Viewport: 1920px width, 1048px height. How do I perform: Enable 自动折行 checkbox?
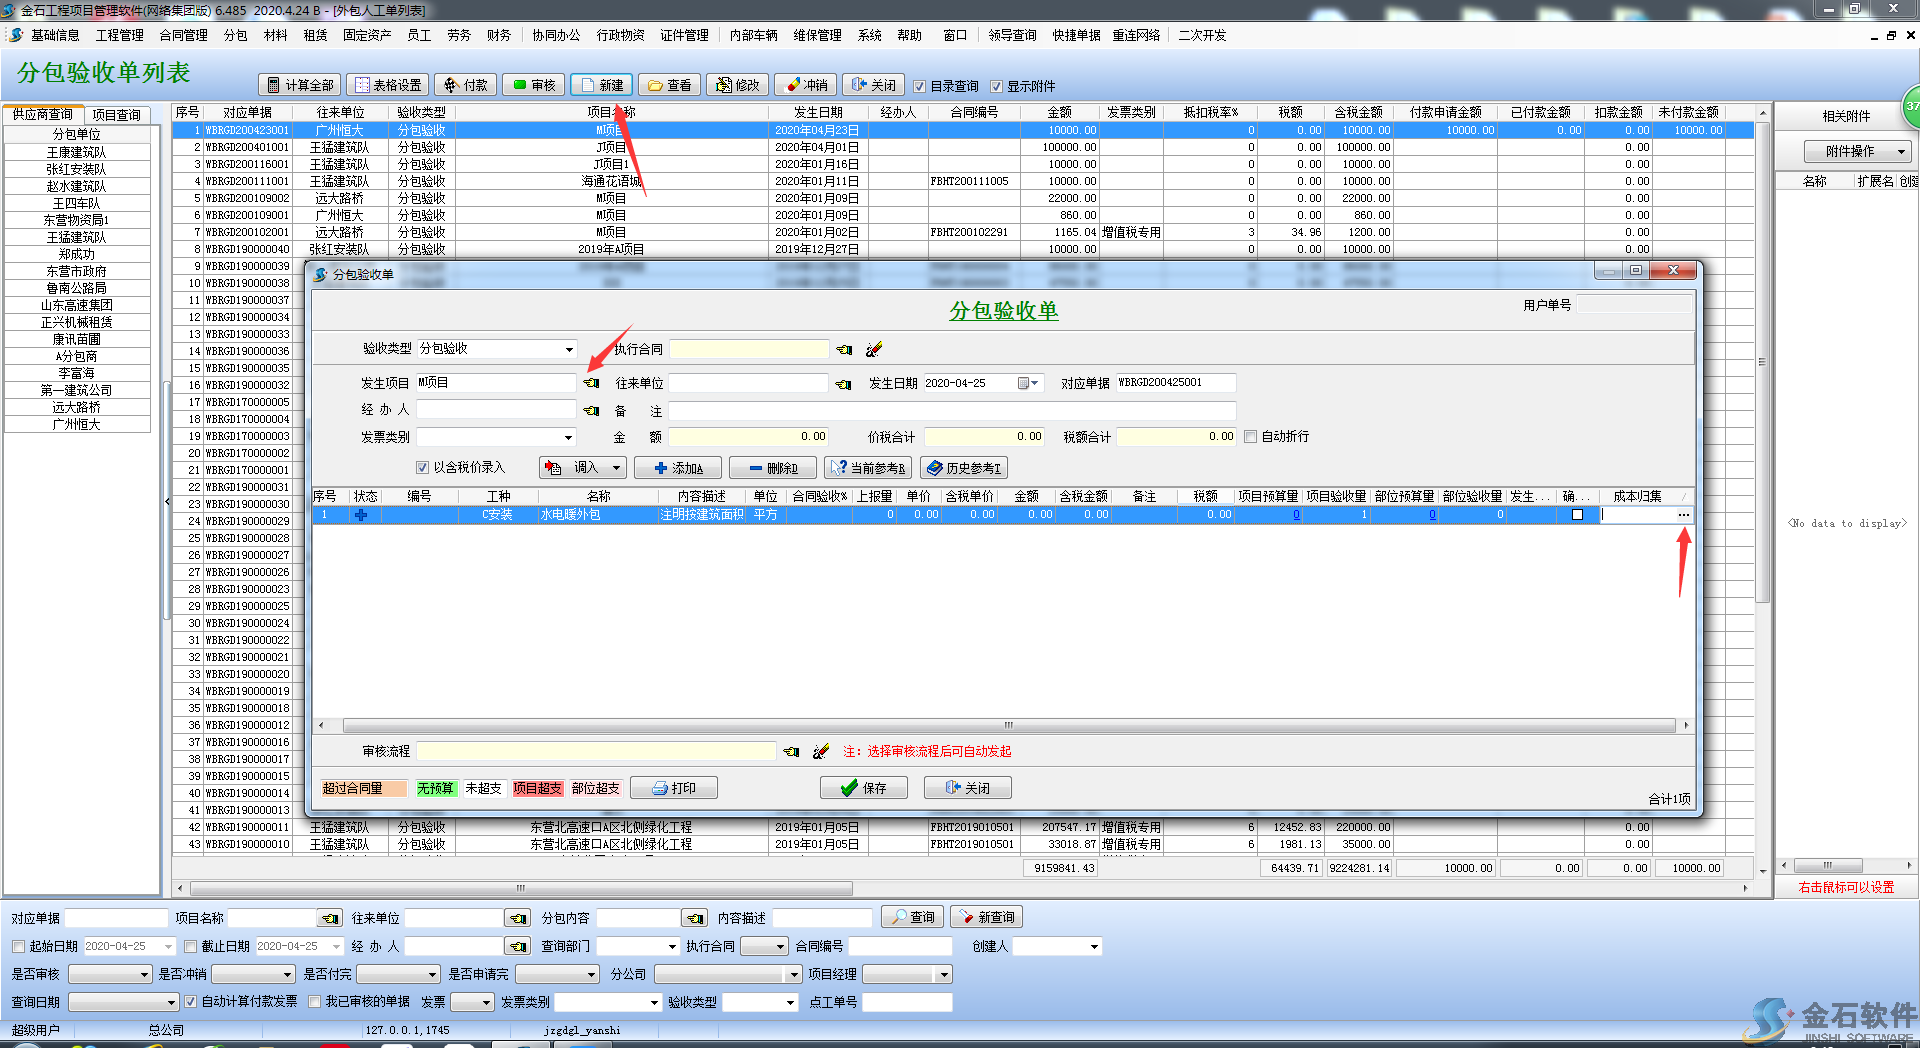pyautogui.click(x=1250, y=437)
